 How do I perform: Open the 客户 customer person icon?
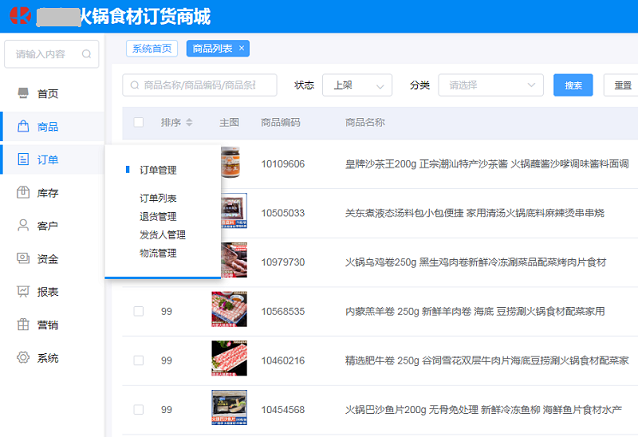point(24,225)
